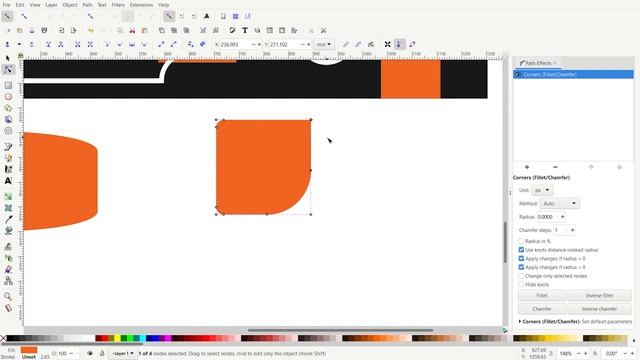The width and height of the screenshot is (640, 360).
Task: Open the Object menu
Action: pyautogui.click(x=70, y=5)
